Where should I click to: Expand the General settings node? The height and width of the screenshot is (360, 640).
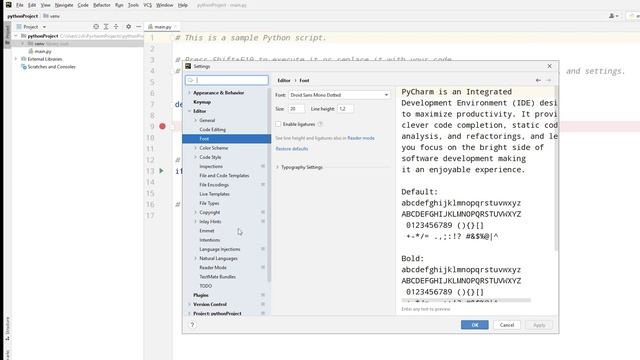tap(196, 120)
